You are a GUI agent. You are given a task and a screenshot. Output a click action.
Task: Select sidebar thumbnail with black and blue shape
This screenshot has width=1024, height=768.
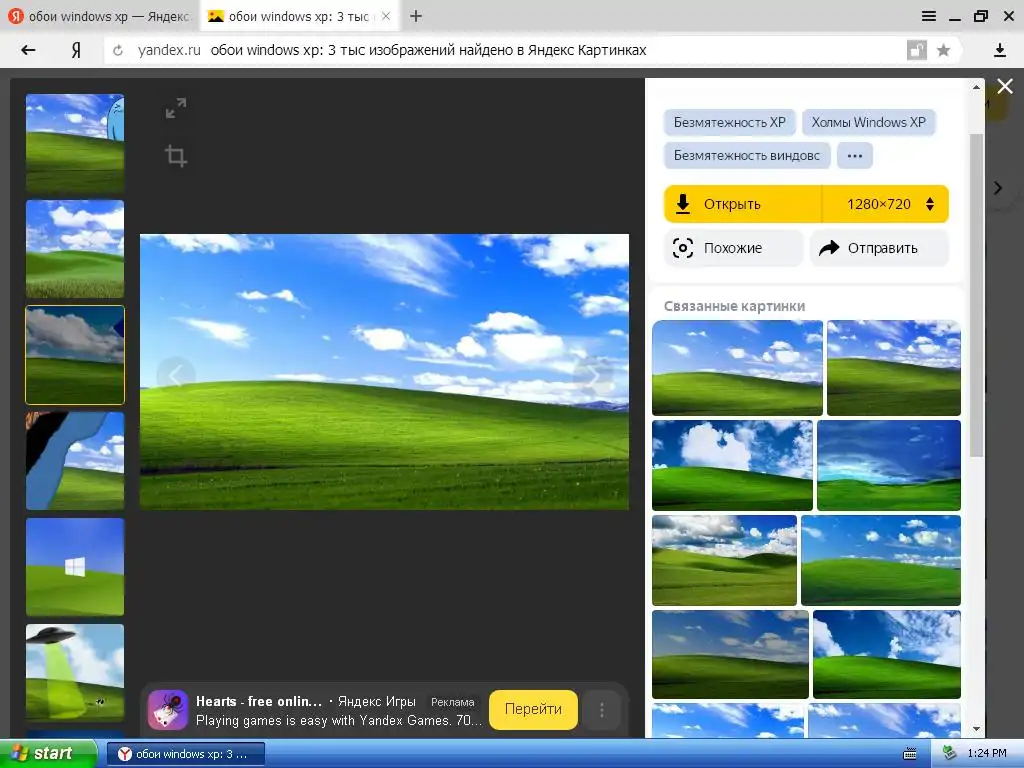75,460
